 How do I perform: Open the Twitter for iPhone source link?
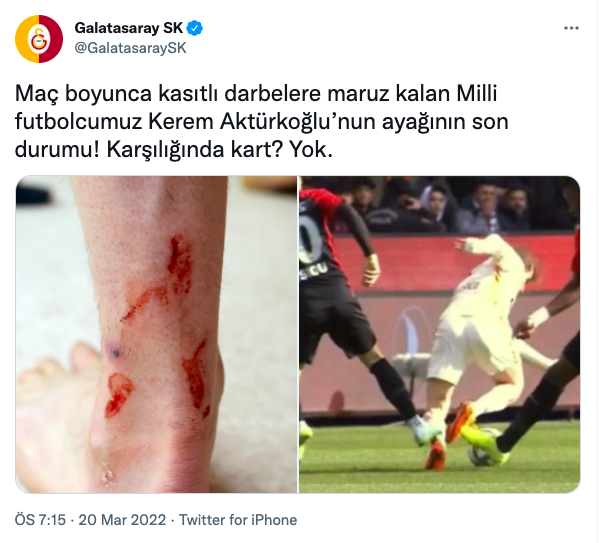[x=238, y=520]
